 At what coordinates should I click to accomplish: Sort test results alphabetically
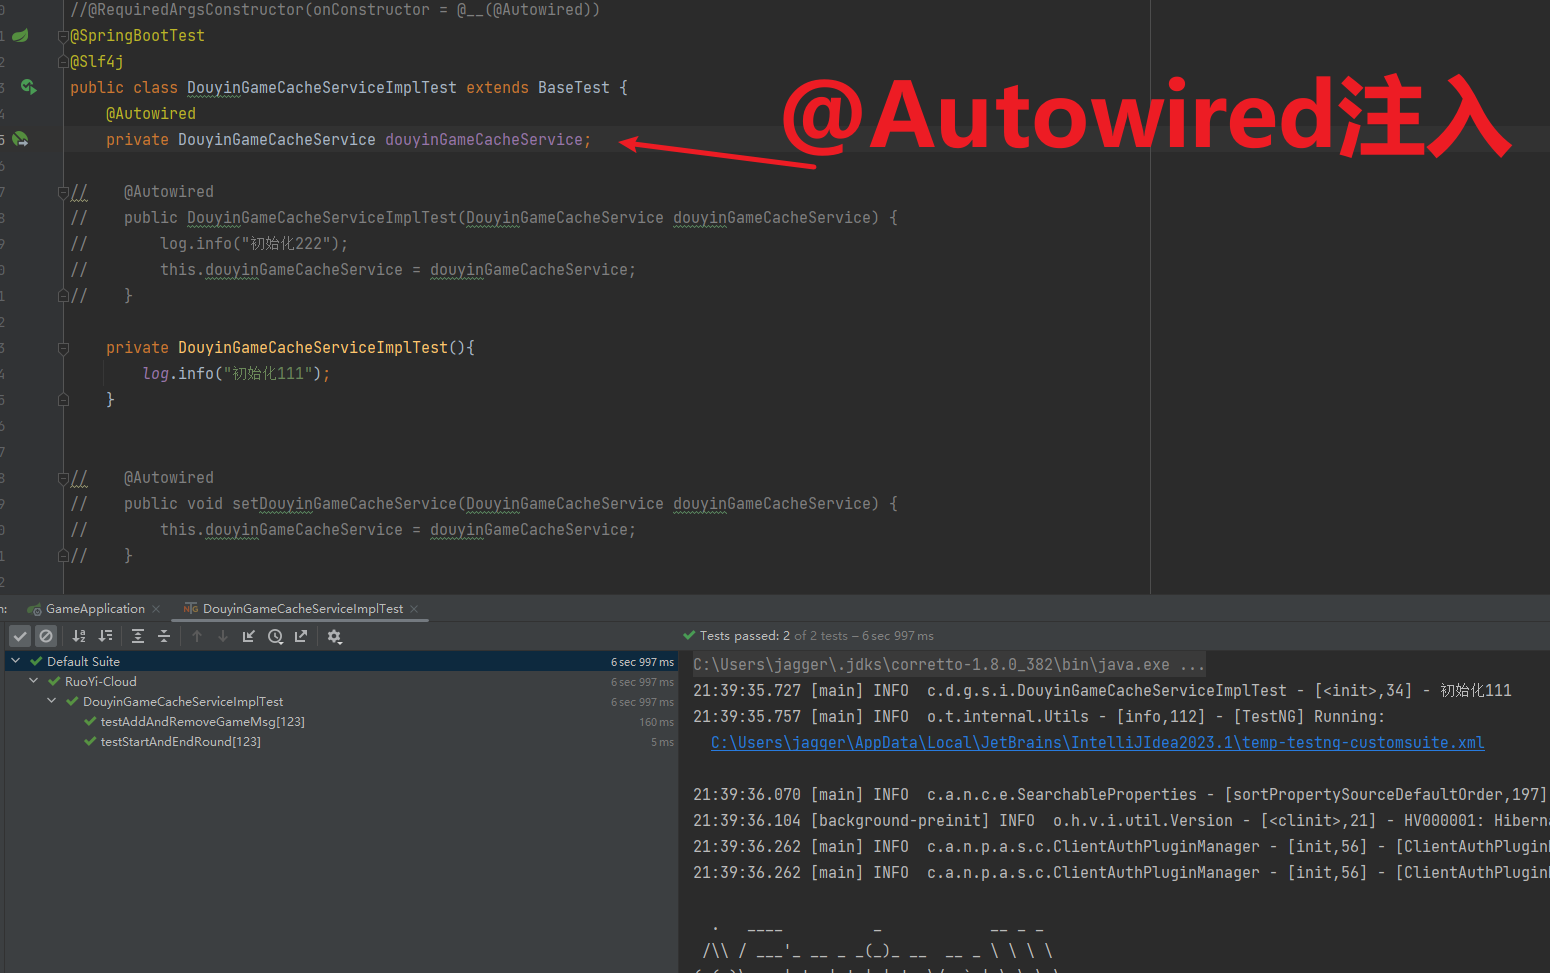tap(79, 636)
